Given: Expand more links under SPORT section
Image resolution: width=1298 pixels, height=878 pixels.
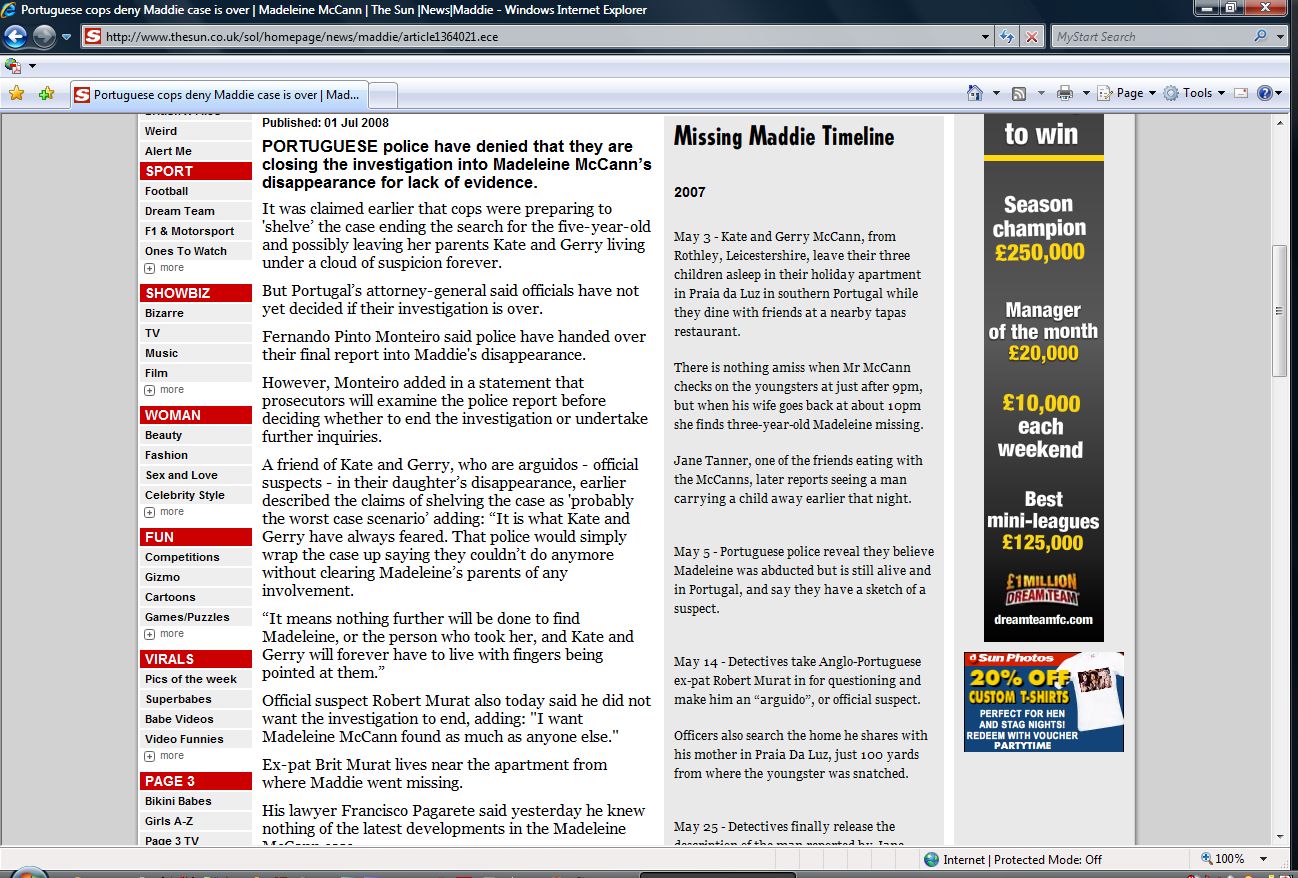Looking at the screenshot, I should coord(165,268).
